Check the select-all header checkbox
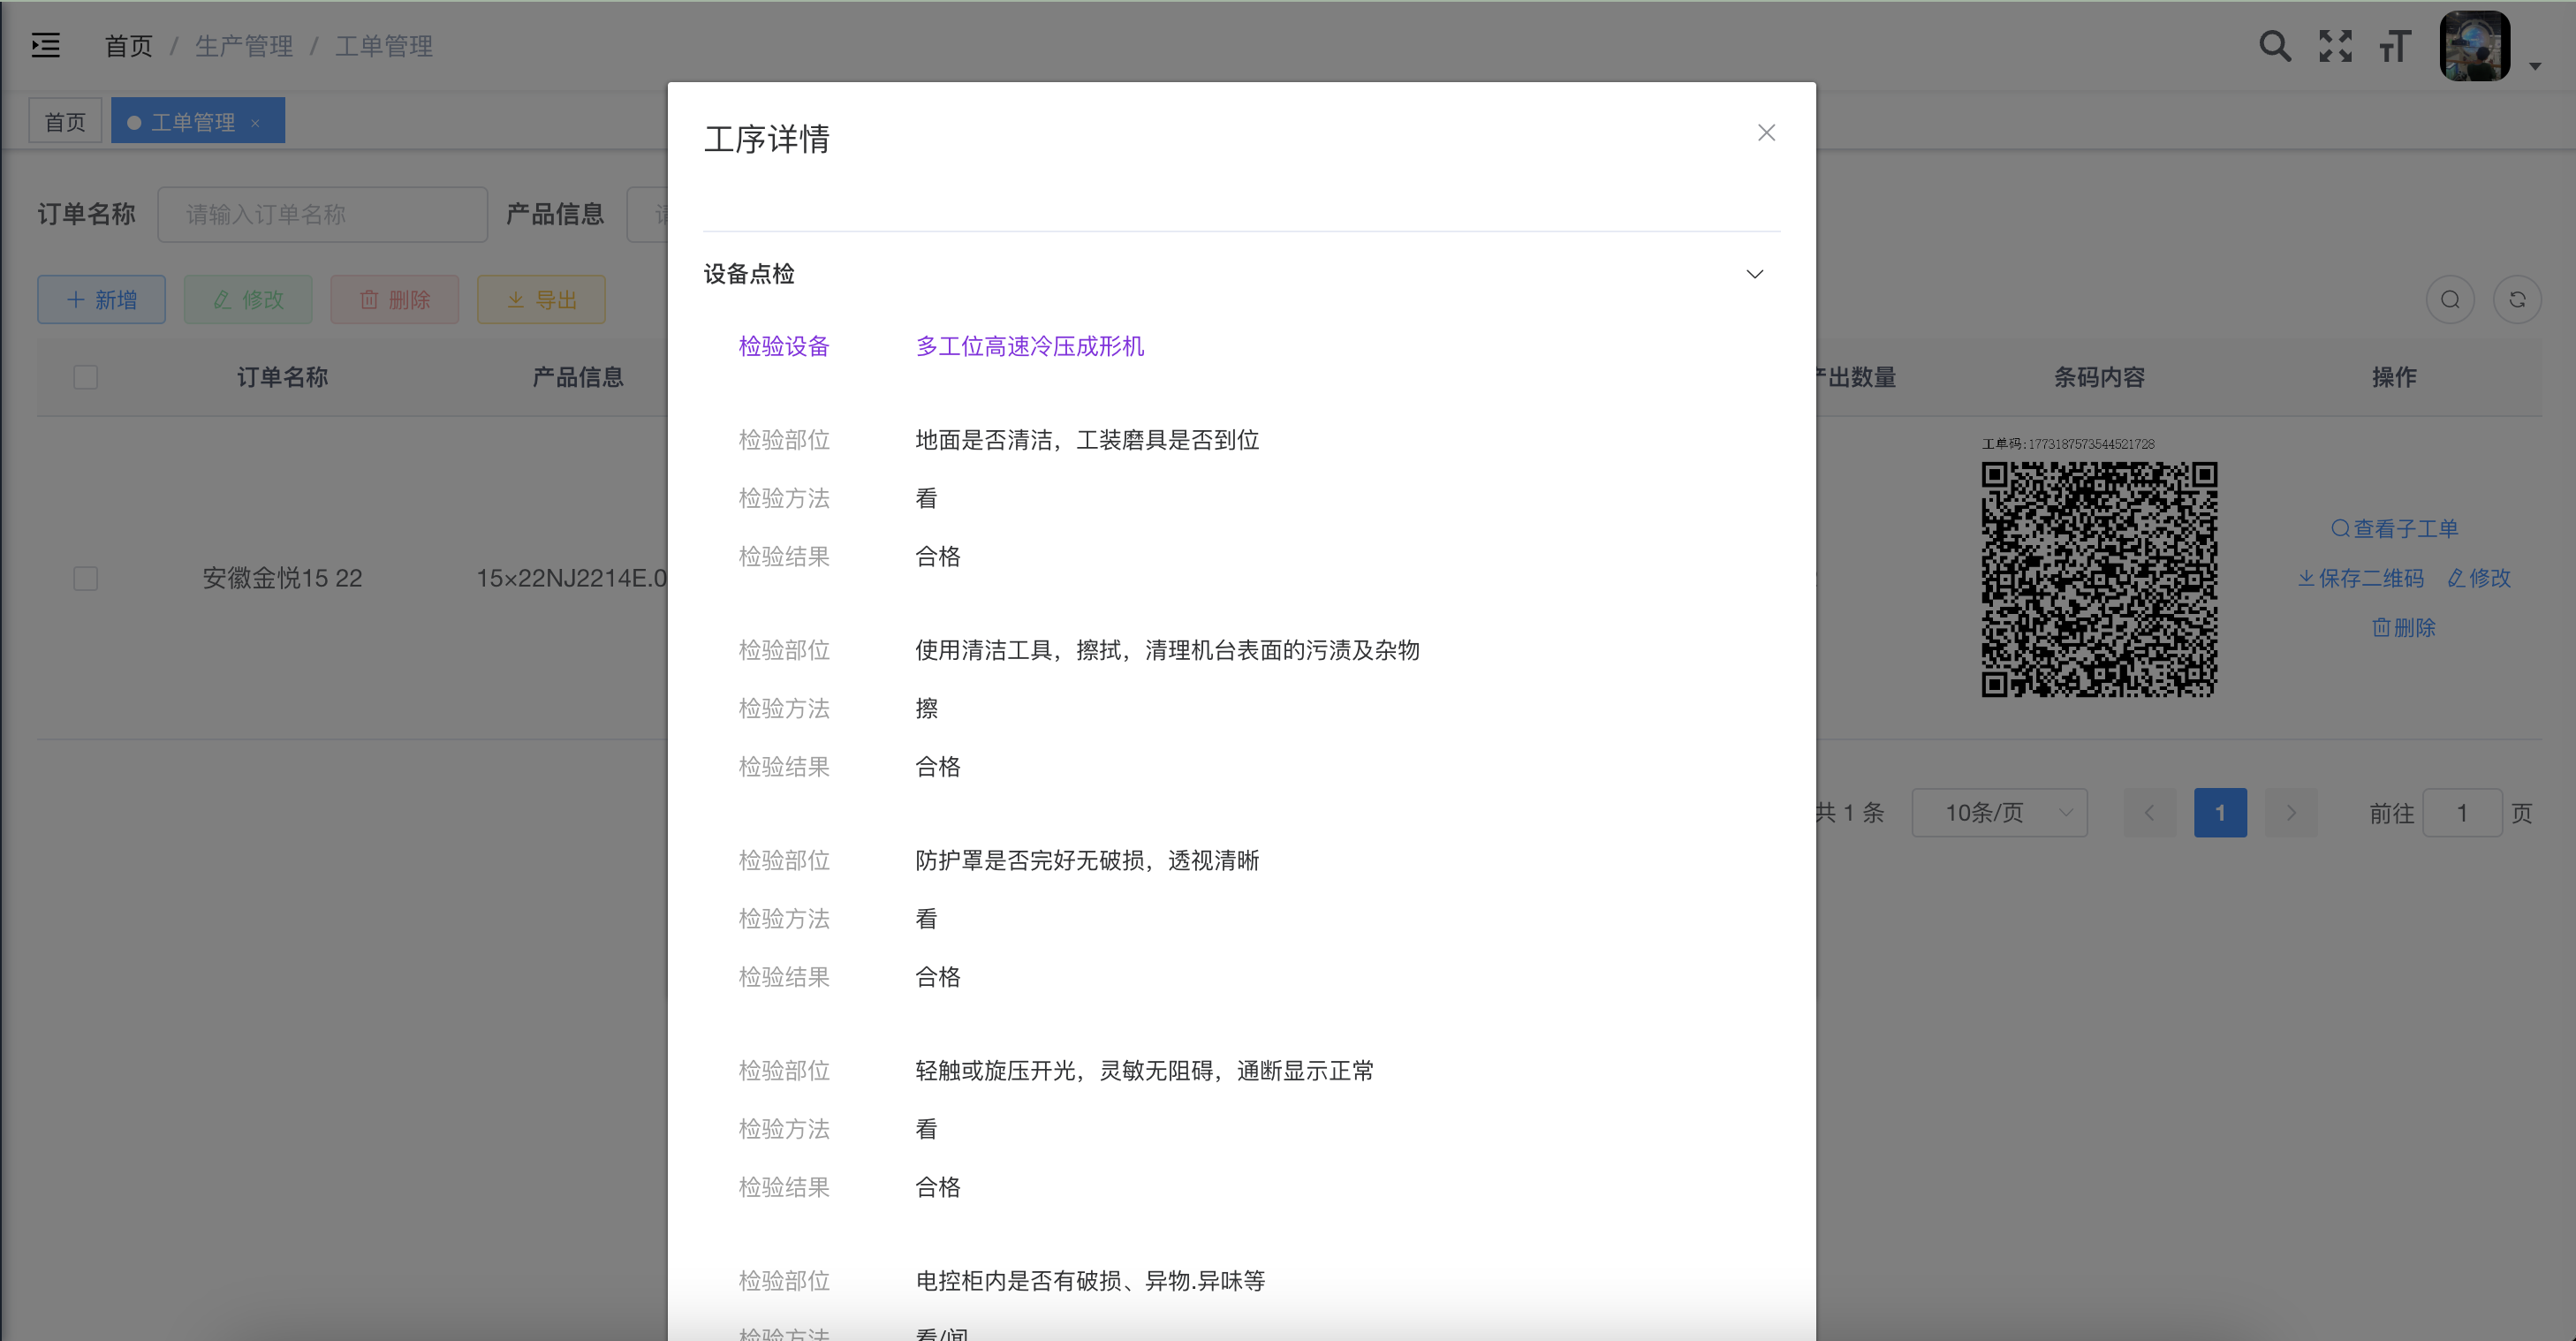Image resolution: width=2576 pixels, height=1341 pixels. click(86, 377)
